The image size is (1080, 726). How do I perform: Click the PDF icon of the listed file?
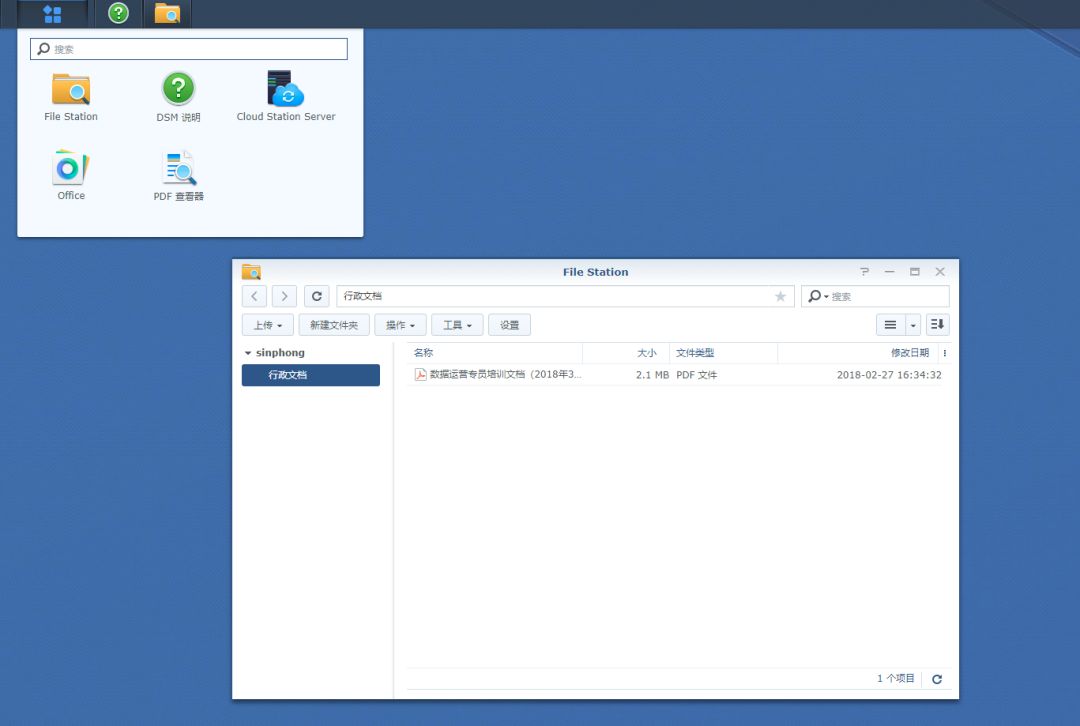(420, 375)
